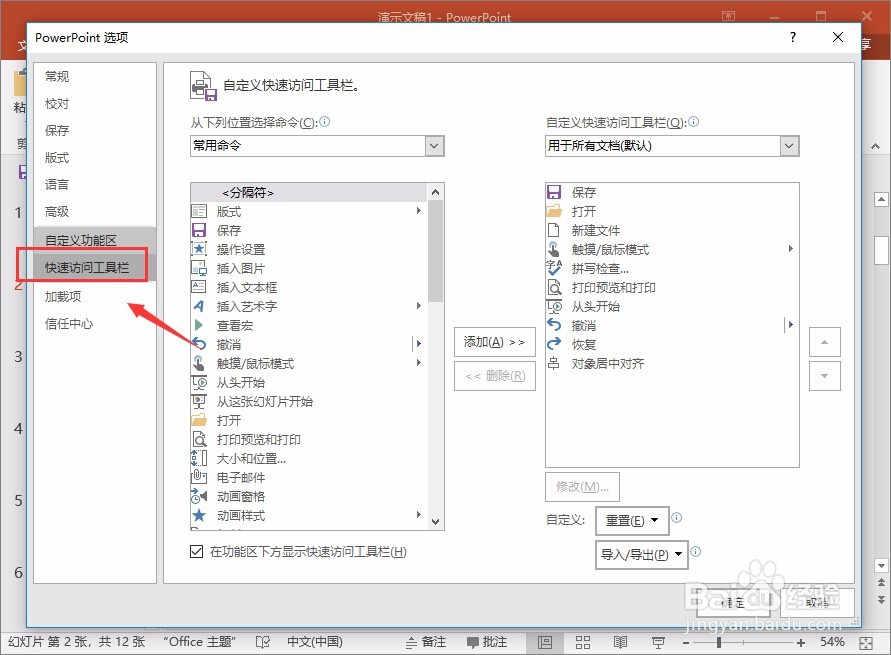The image size is (891, 655).
Task: Click info icon beside Choose commands label
Action: pos(324,122)
